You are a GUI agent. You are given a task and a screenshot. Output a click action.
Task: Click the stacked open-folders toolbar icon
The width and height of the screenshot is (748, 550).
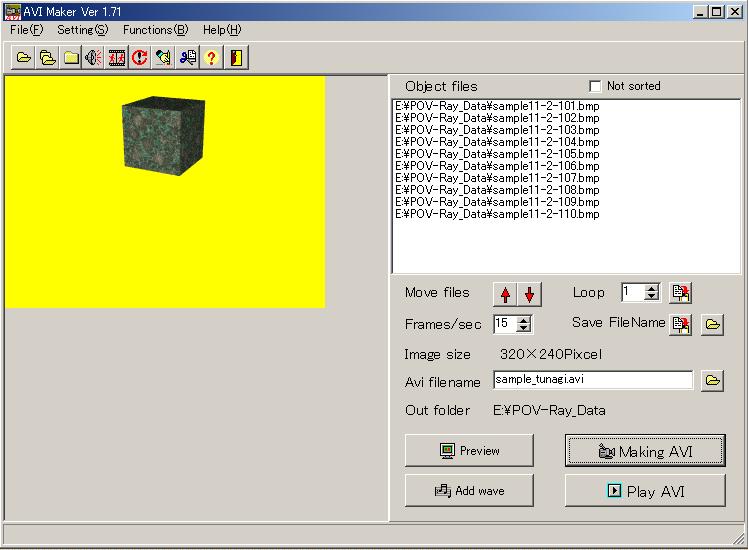click(47, 58)
